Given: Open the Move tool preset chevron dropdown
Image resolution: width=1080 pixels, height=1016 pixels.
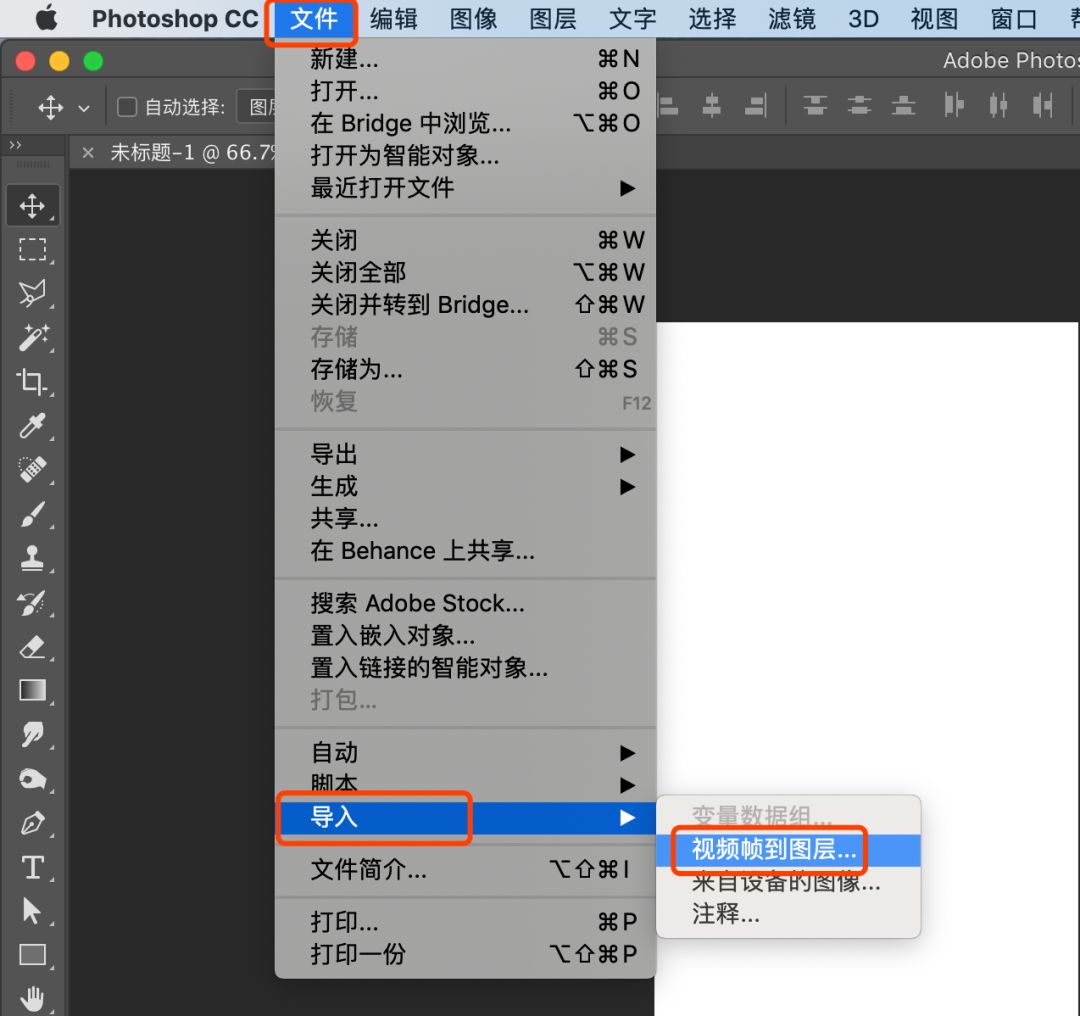Looking at the screenshot, I should click(84, 107).
